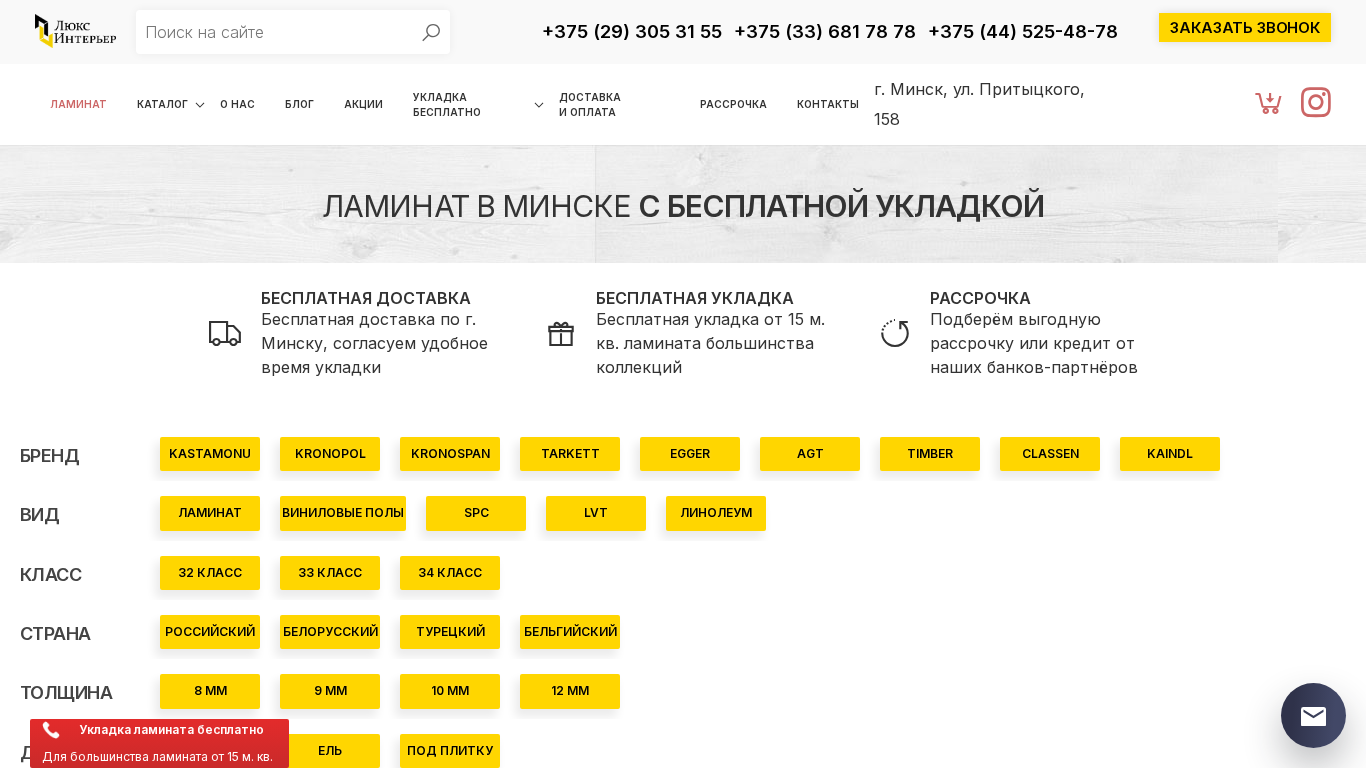Go to the О нас page
Screen dimensions: 1366x768
coord(237,104)
